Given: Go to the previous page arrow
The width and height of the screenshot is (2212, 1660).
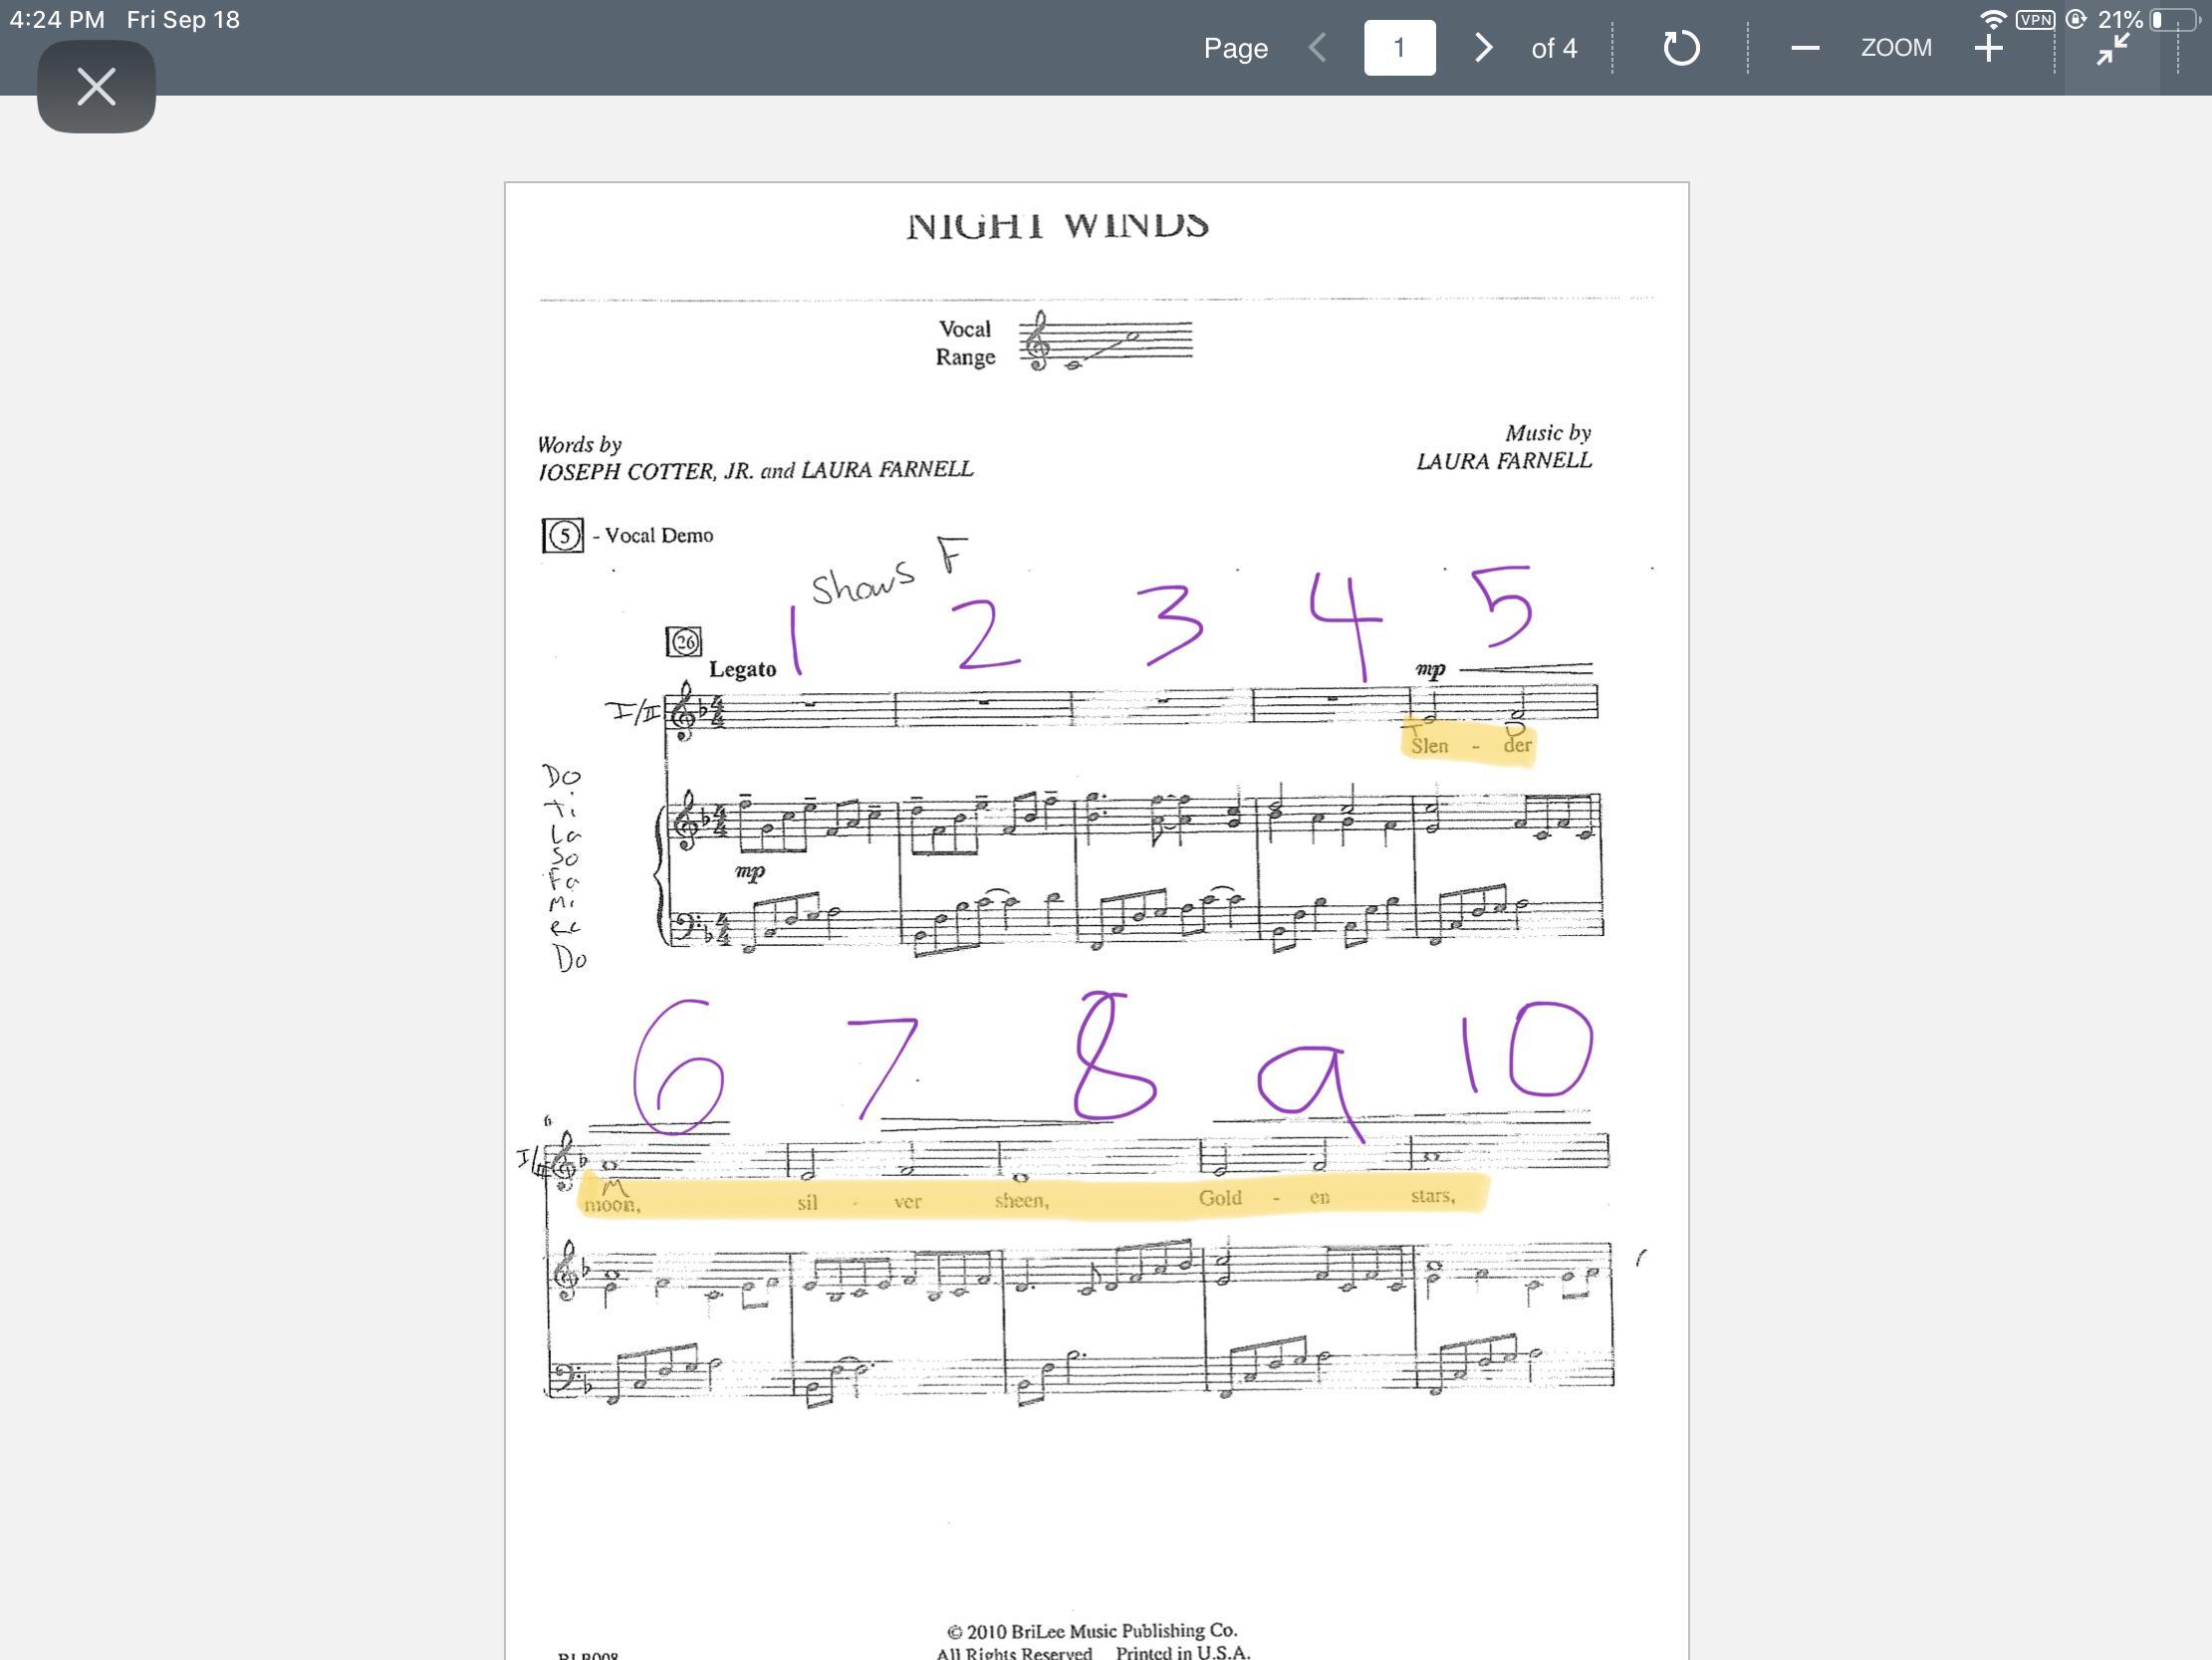Looking at the screenshot, I should [x=1318, y=48].
